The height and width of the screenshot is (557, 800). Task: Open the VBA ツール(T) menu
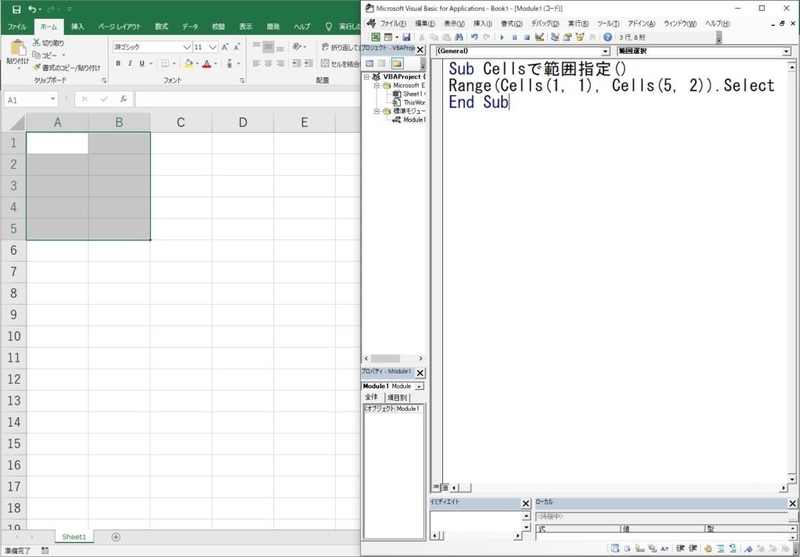pos(608,23)
